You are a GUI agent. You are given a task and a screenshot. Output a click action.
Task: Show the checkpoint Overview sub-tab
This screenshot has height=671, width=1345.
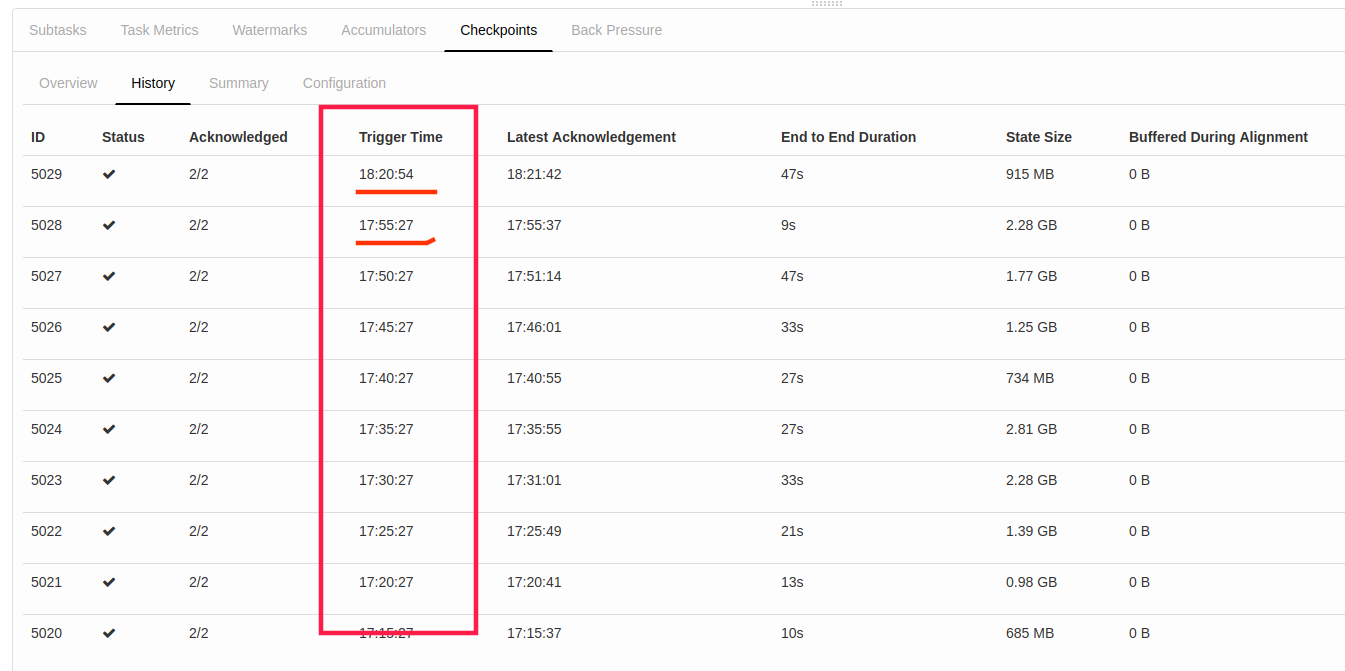pyautogui.click(x=68, y=83)
